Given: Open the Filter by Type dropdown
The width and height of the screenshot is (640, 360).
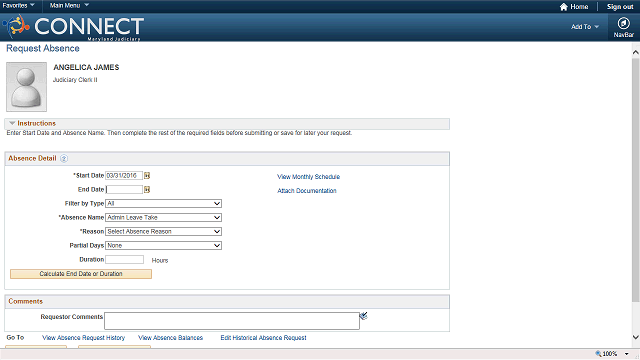Looking at the screenshot, I should pos(163,203).
